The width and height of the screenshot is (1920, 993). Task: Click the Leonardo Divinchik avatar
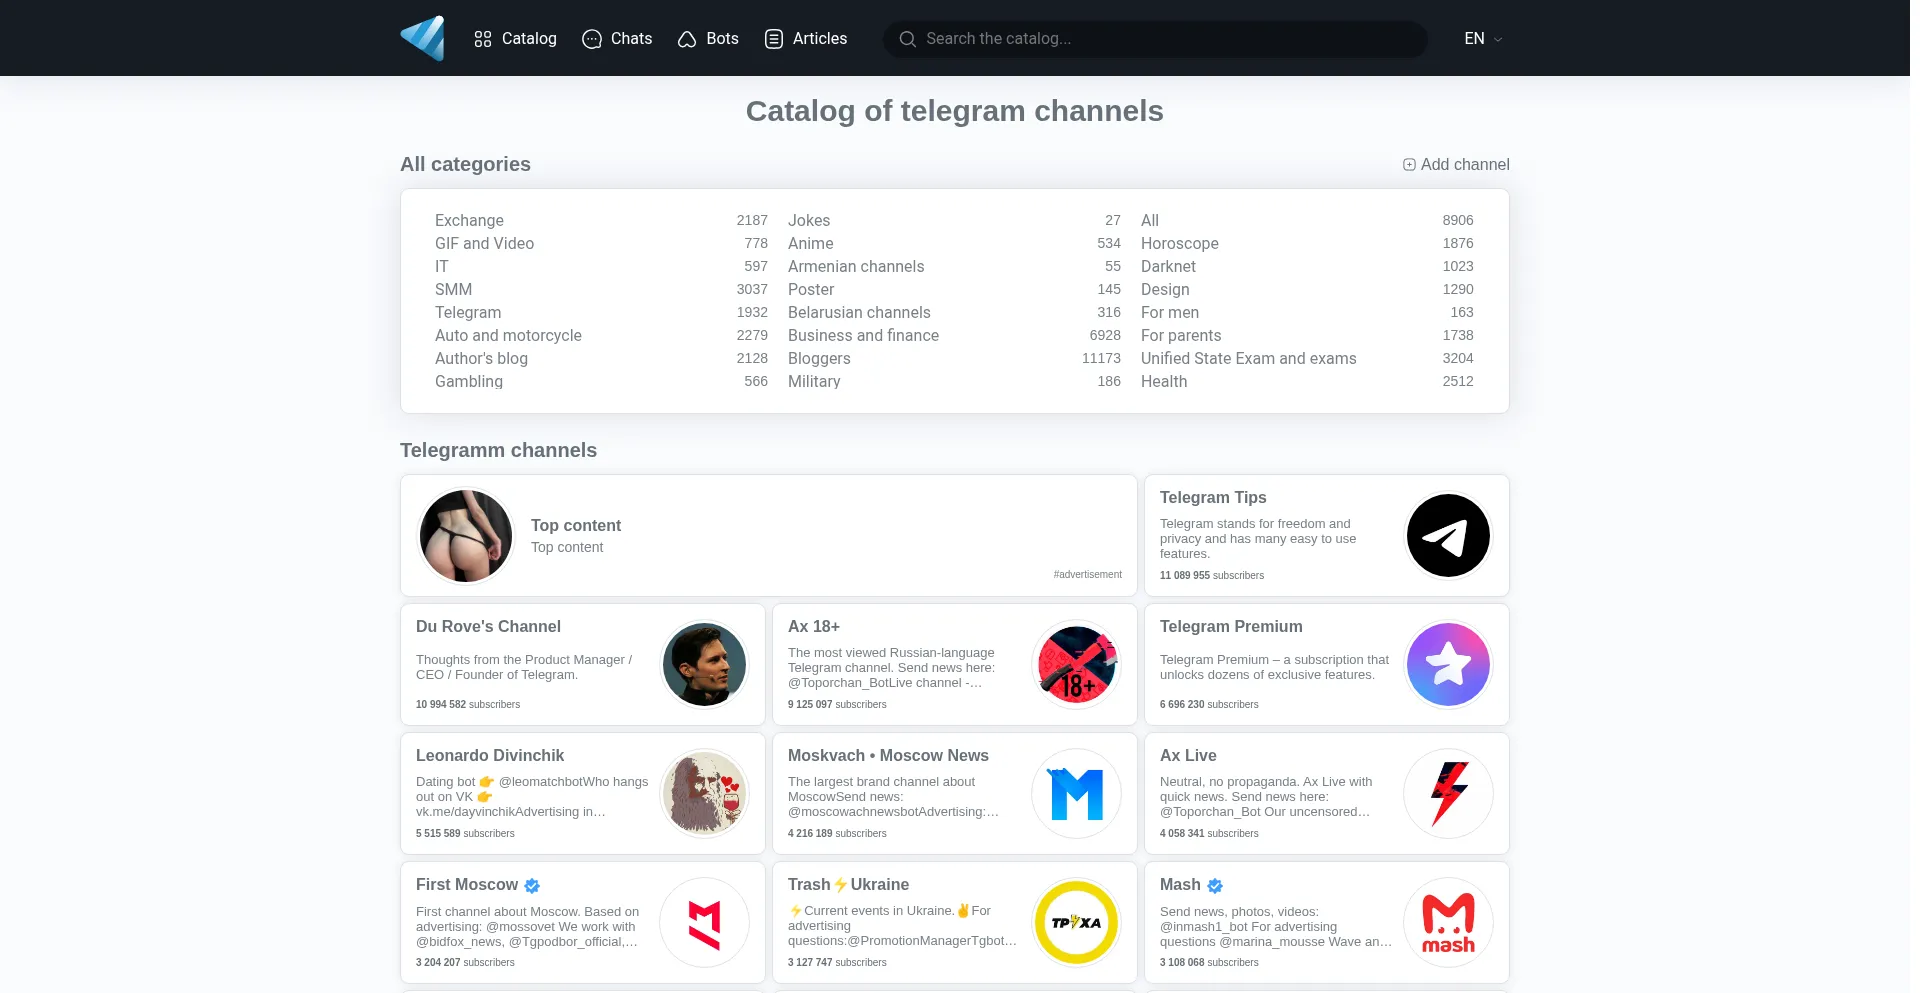[x=704, y=794]
